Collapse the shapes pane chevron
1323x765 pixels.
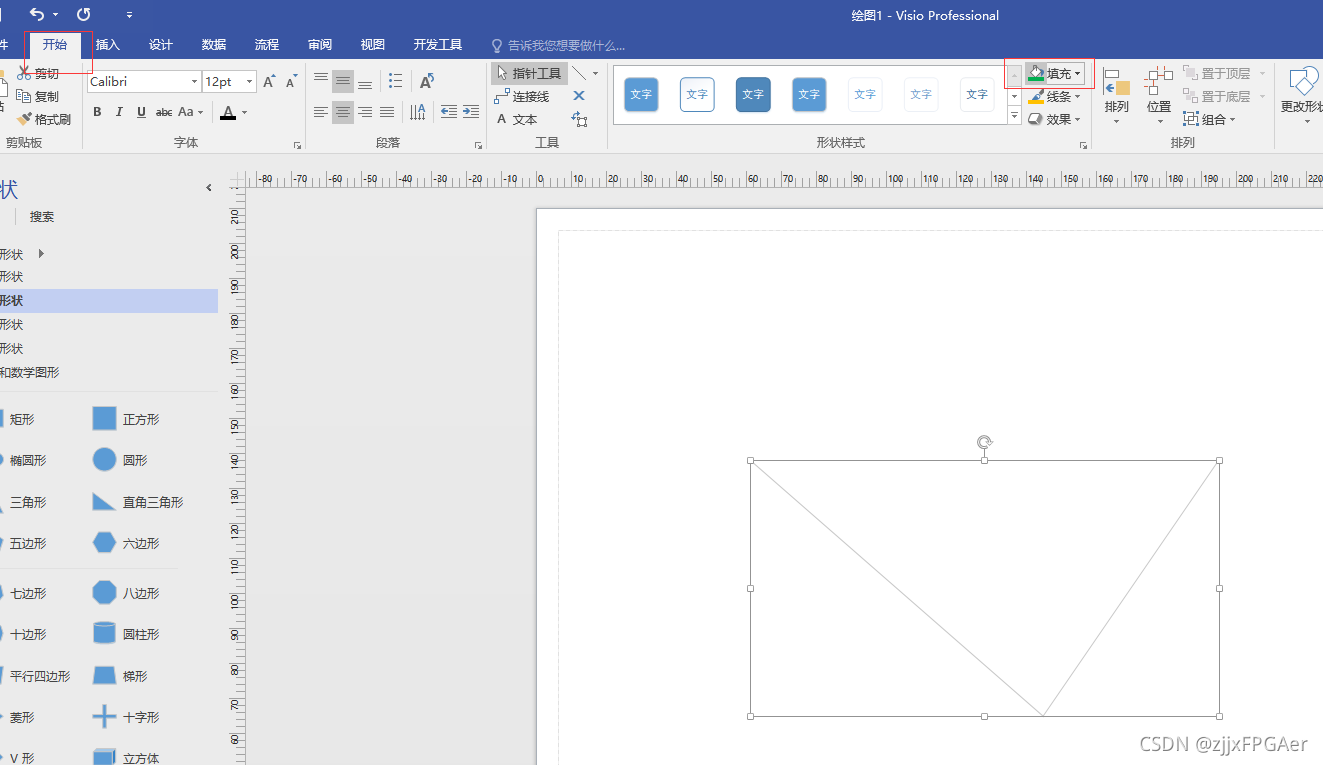point(209,187)
